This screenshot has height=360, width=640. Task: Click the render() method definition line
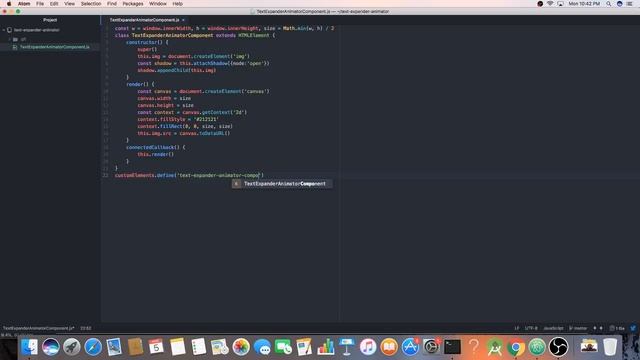point(140,84)
